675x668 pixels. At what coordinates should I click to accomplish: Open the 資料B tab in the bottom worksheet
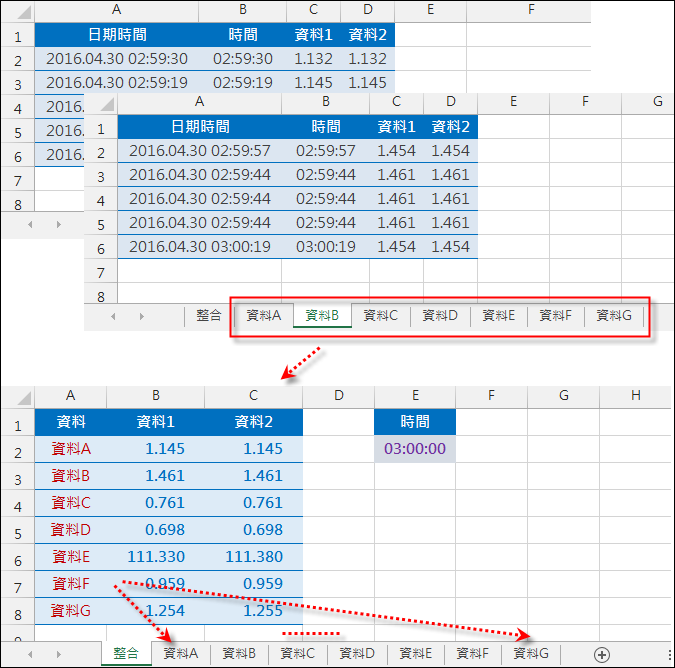(239, 654)
